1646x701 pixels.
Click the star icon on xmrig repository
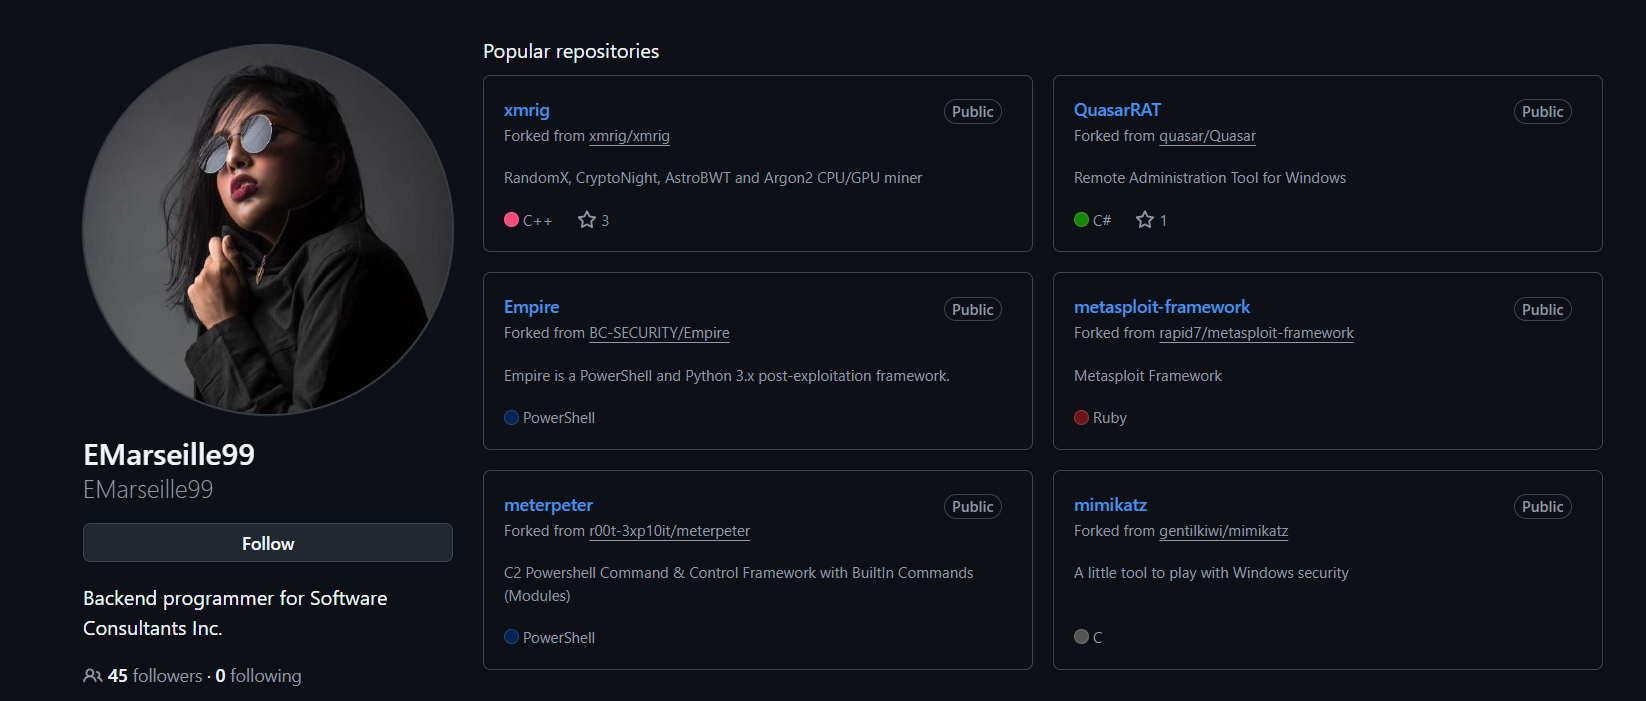[587, 220]
